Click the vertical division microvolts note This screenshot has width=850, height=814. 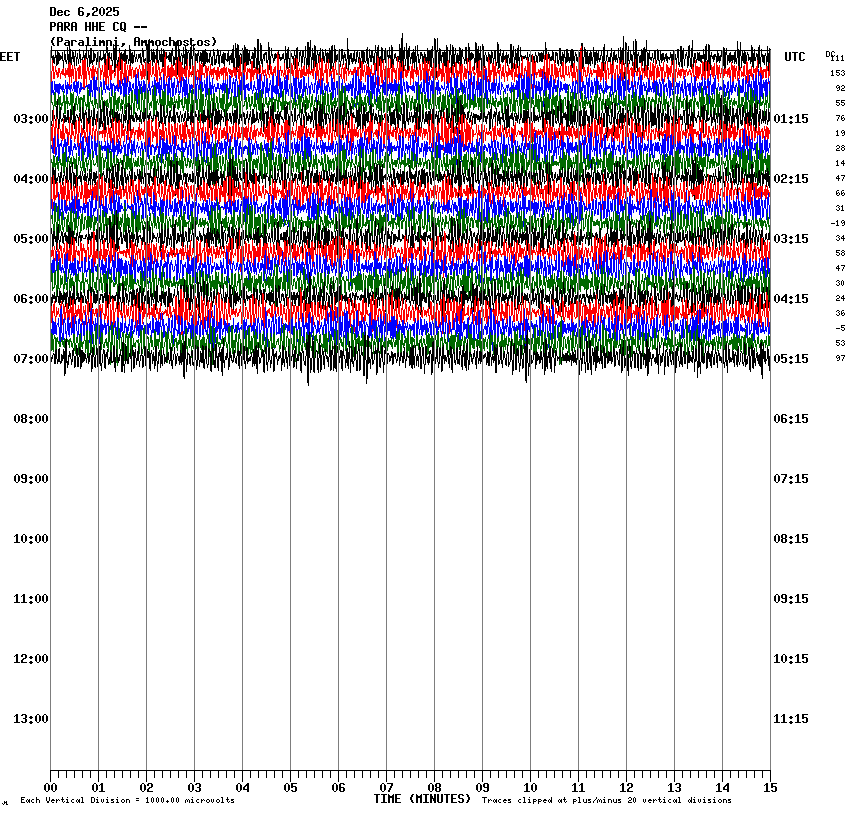[127, 800]
